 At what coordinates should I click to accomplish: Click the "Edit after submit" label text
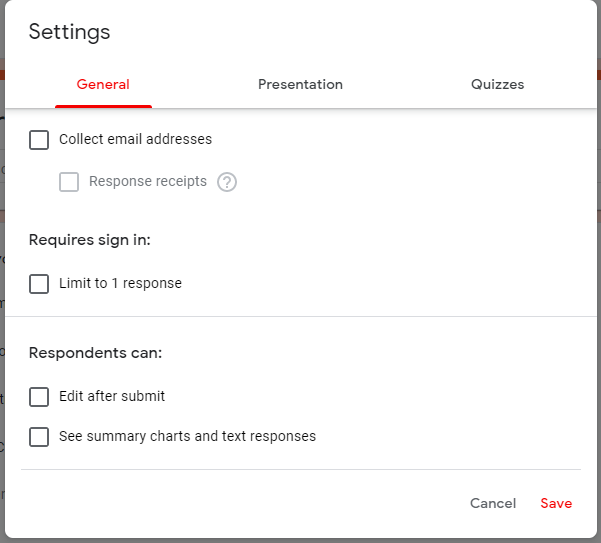(x=112, y=396)
